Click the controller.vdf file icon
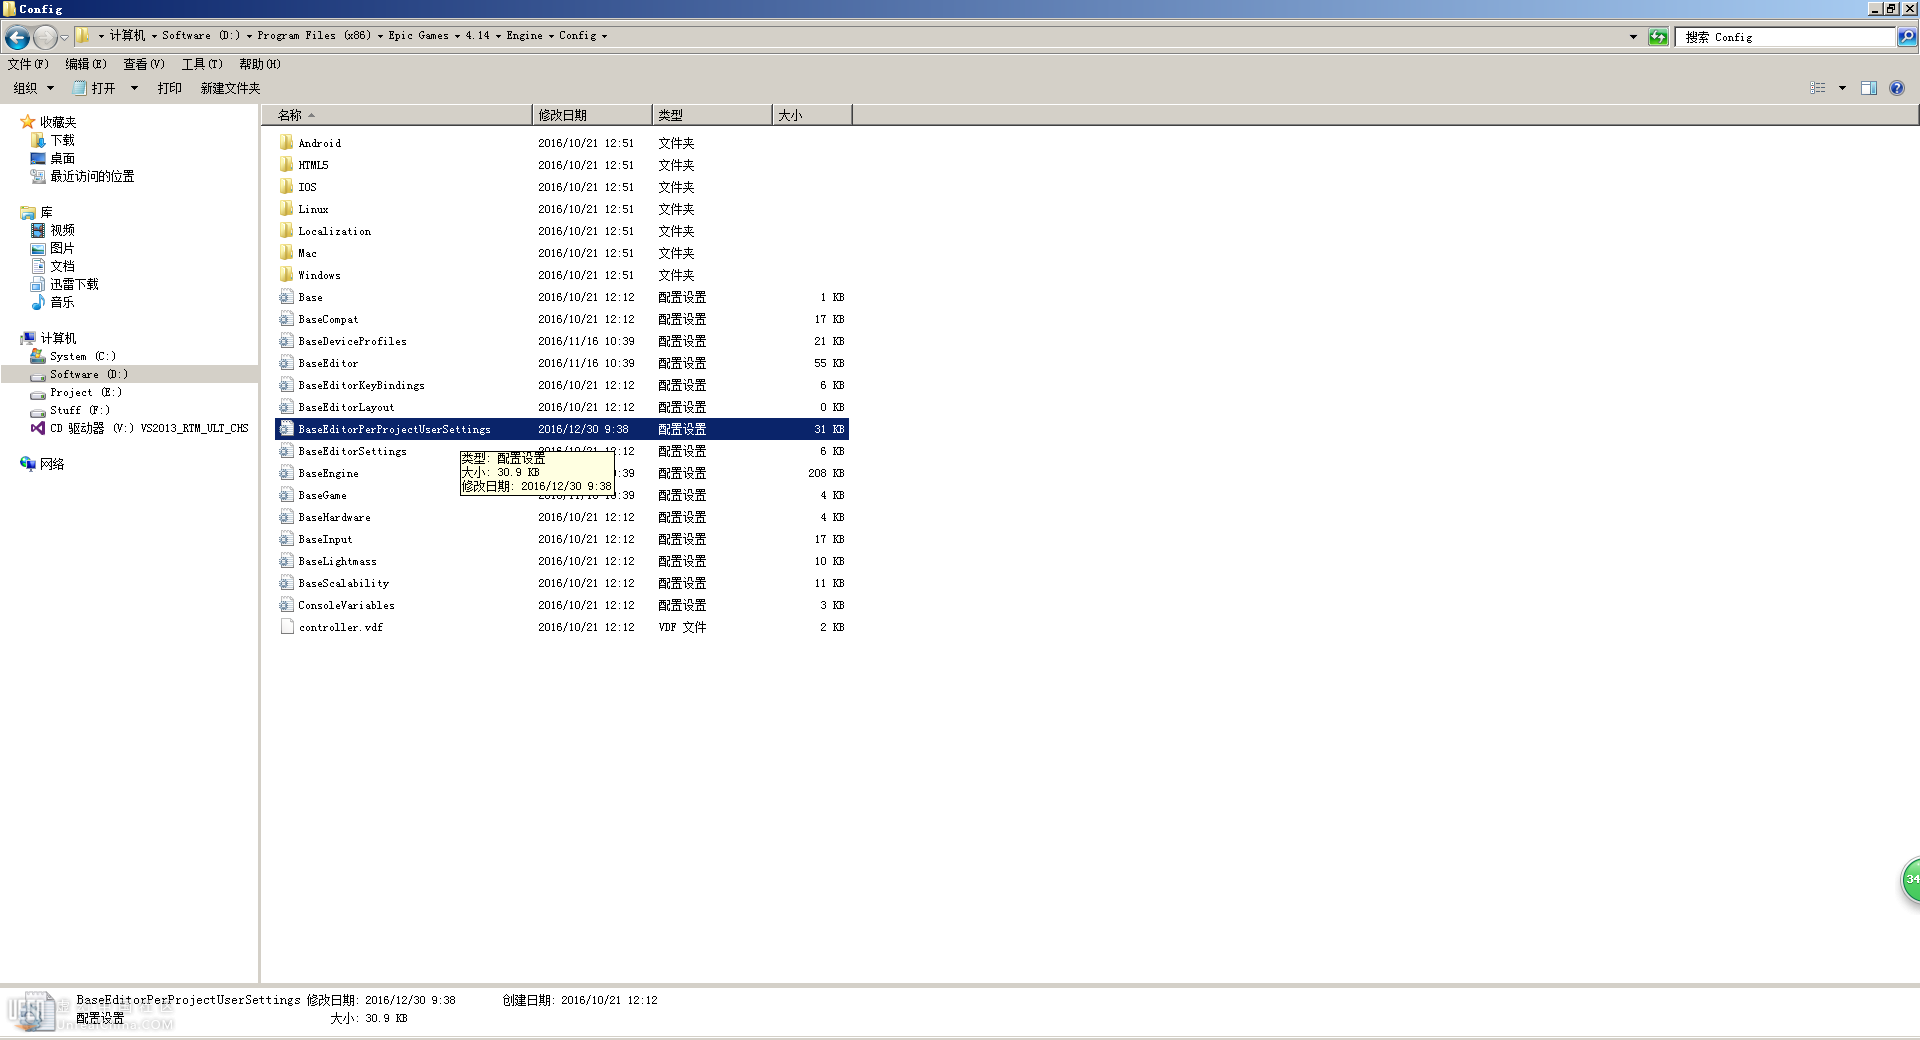 287,627
